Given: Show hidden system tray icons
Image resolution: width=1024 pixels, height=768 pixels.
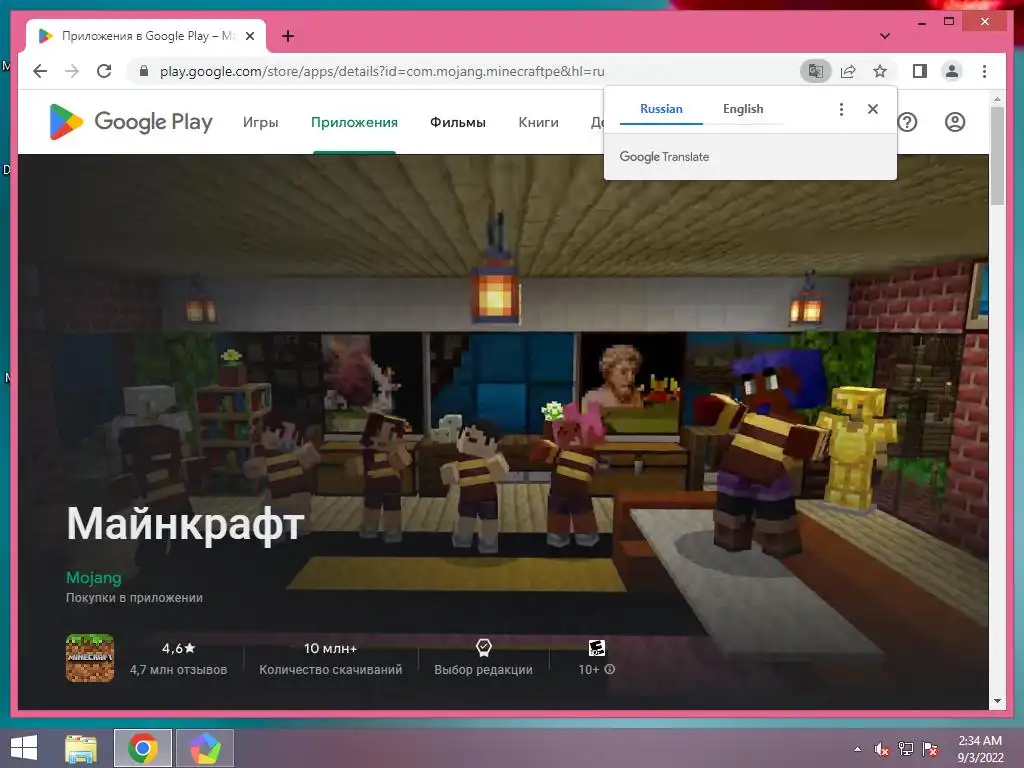Looking at the screenshot, I should [x=857, y=749].
